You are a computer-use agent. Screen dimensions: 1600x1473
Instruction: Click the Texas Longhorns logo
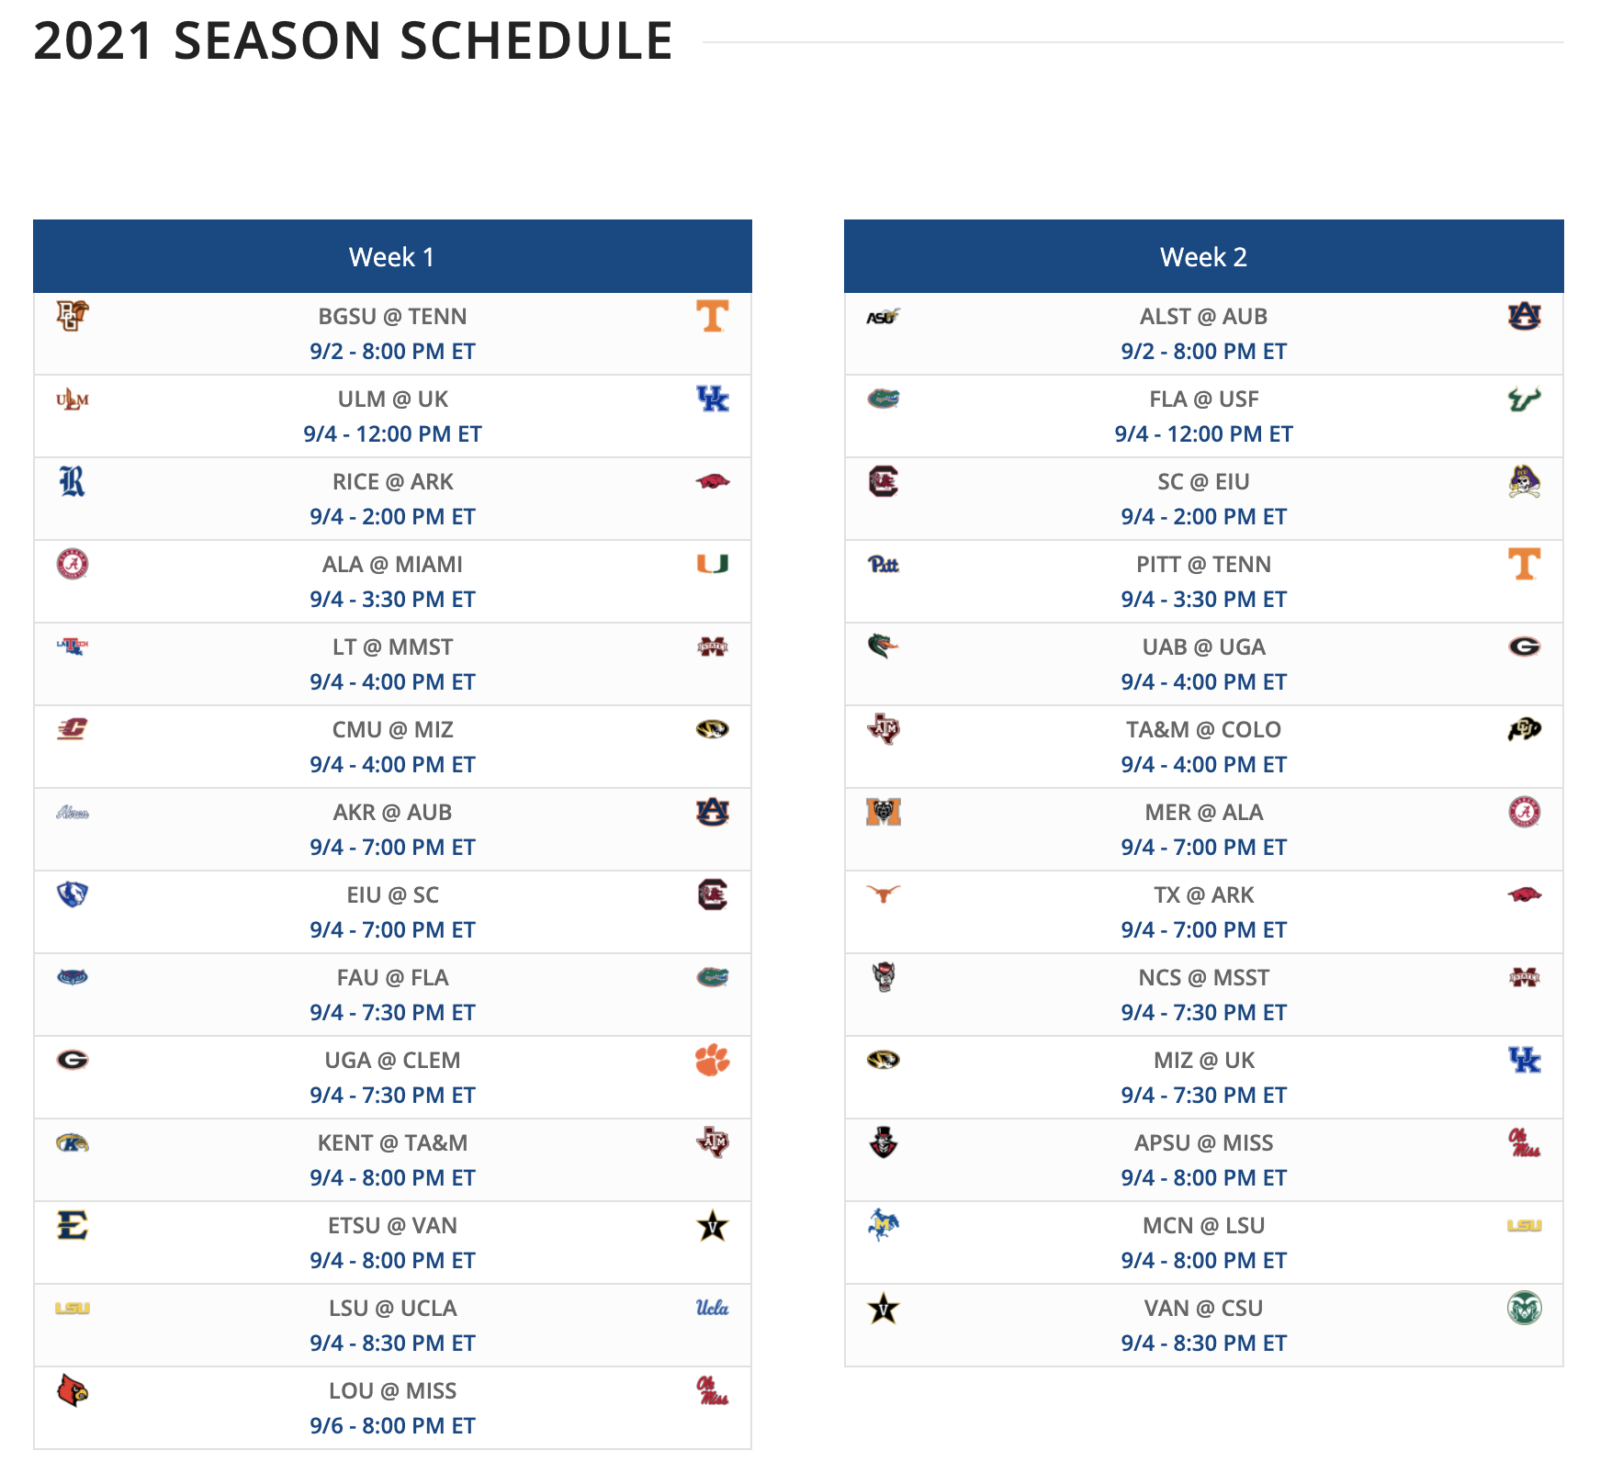pos(883,894)
